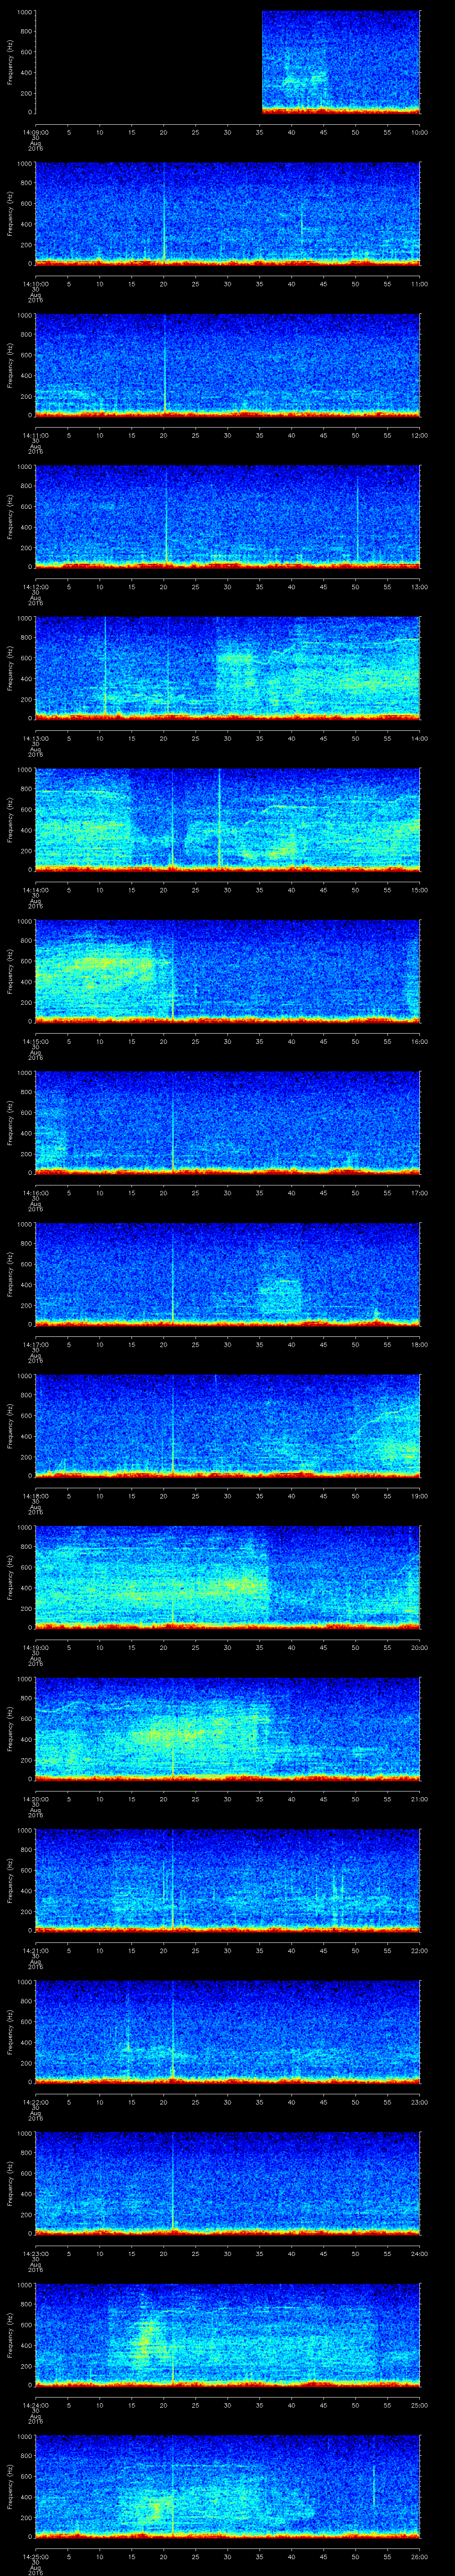Click the spectrogram panel starting at 14:19:00
455x2576 pixels.
click(228, 1577)
